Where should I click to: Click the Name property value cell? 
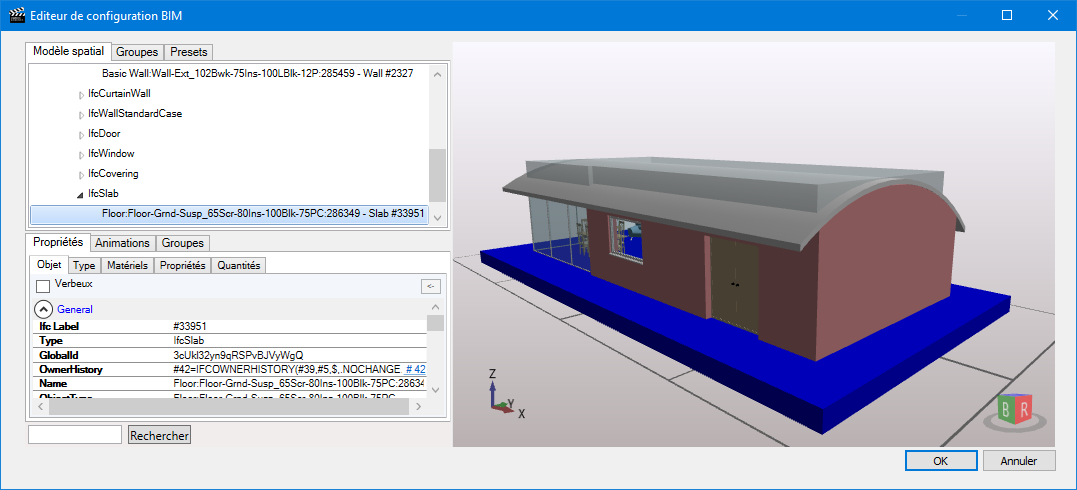(299, 383)
